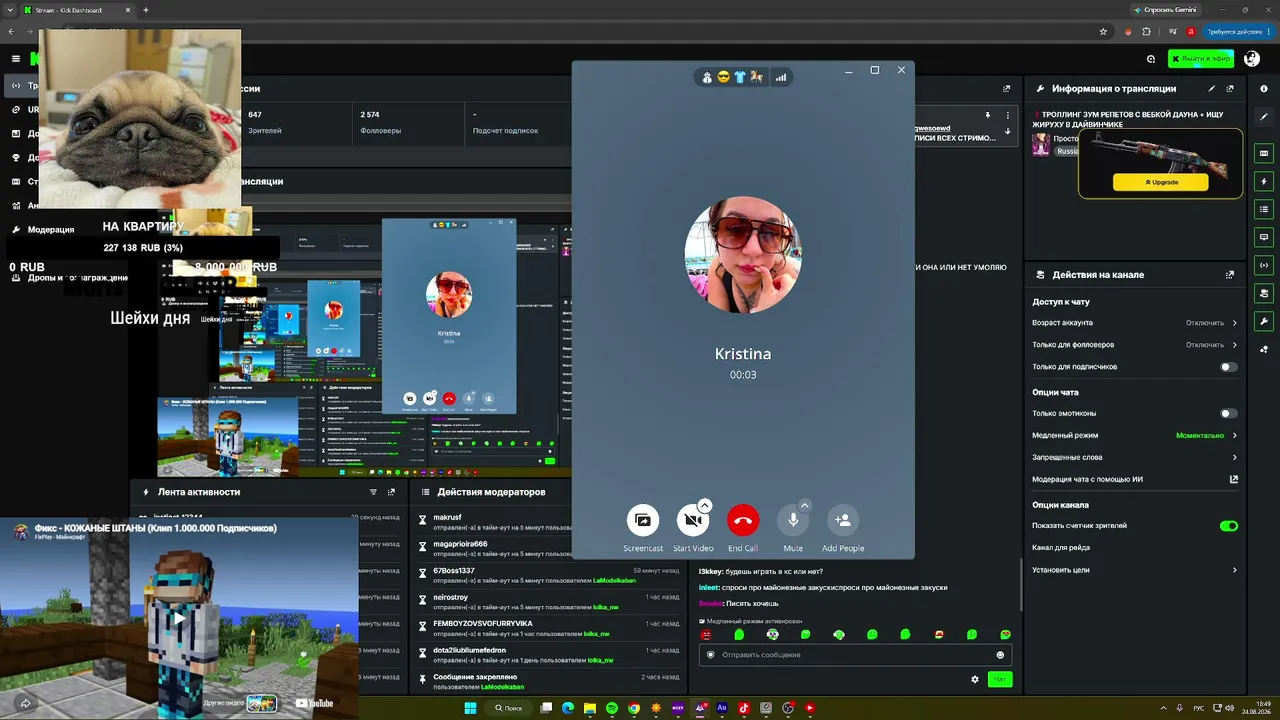Expand the slow mode setting

[1135, 435]
